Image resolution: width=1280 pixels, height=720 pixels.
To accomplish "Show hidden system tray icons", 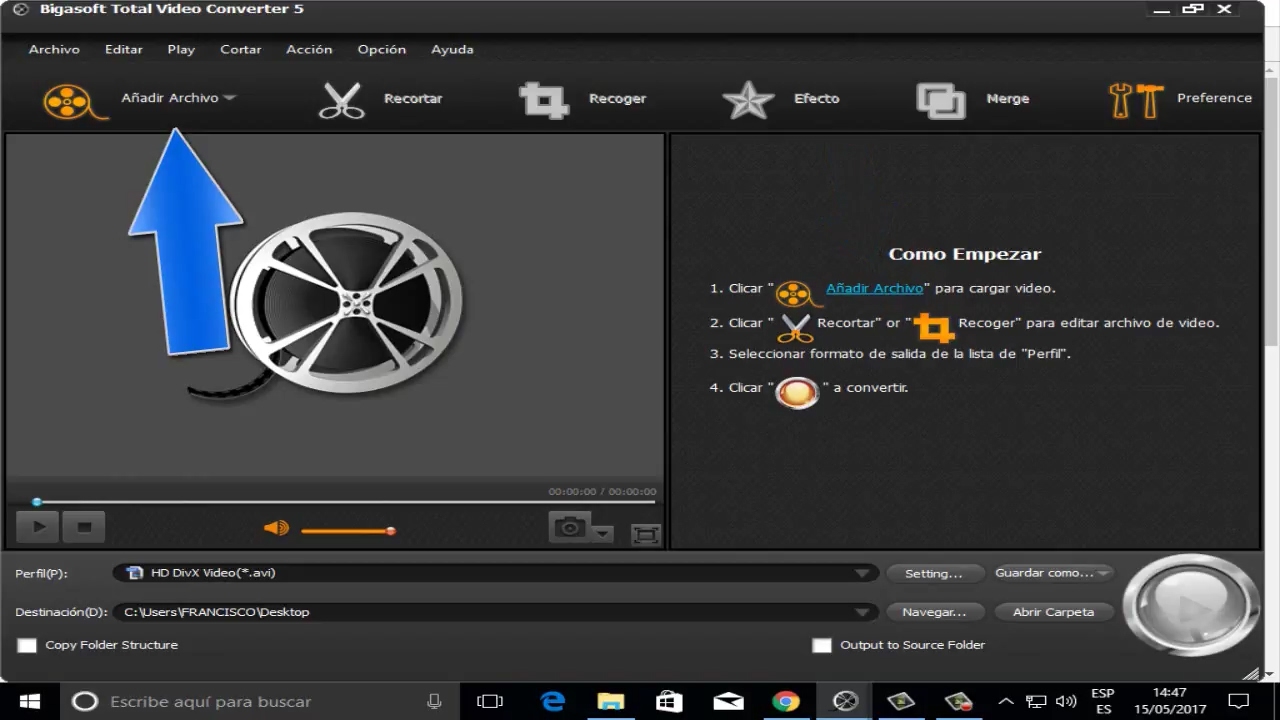I will click(1007, 701).
